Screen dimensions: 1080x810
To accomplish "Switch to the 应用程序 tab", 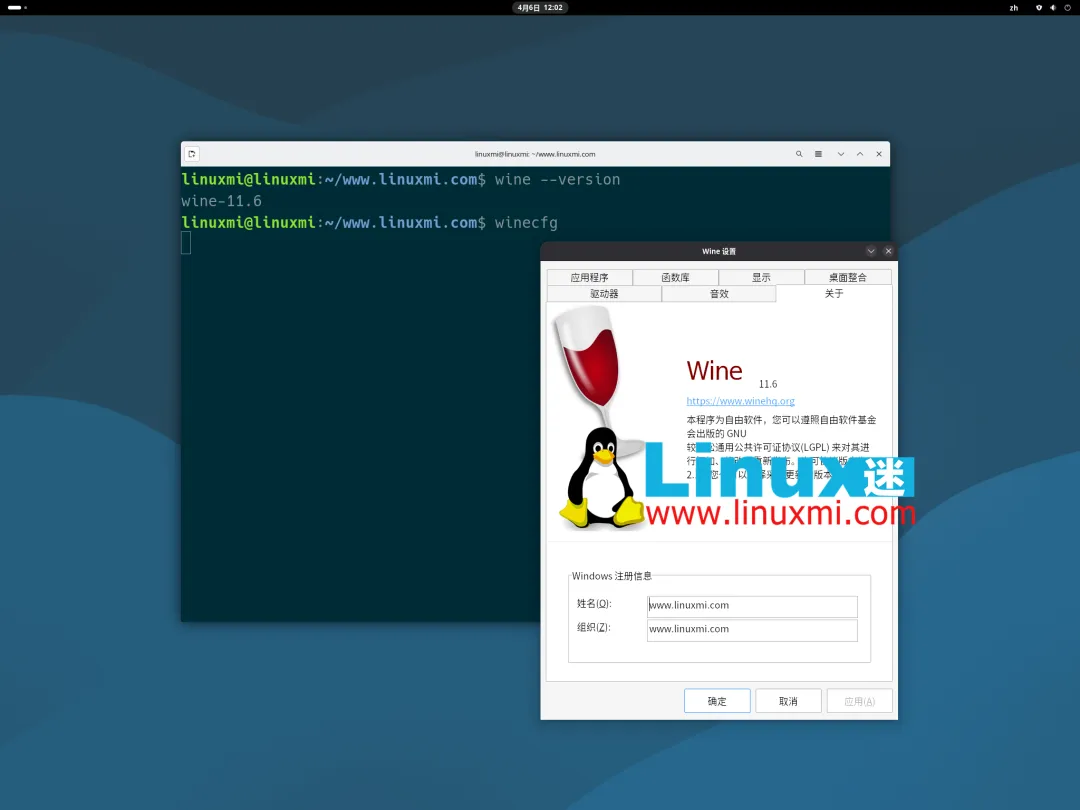I will [590, 277].
